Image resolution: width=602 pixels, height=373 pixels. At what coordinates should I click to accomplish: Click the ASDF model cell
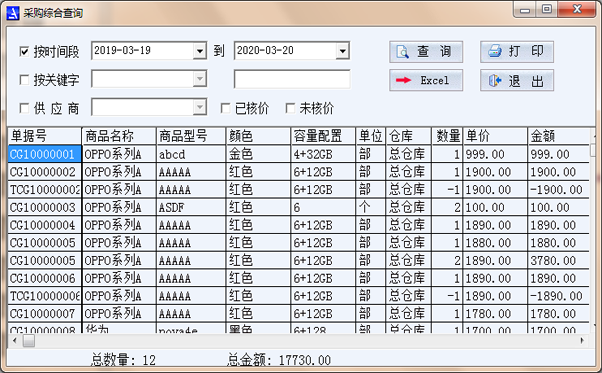[191, 207]
